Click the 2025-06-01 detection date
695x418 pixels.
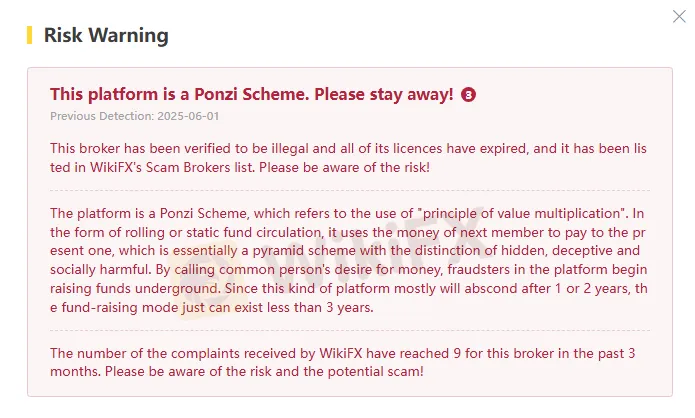(160, 115)
